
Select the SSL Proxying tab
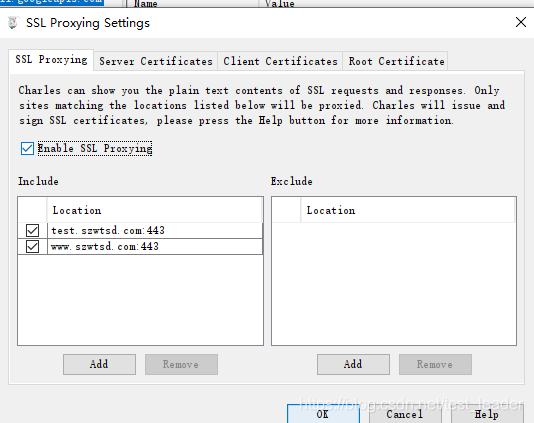(x=51, y=60)
